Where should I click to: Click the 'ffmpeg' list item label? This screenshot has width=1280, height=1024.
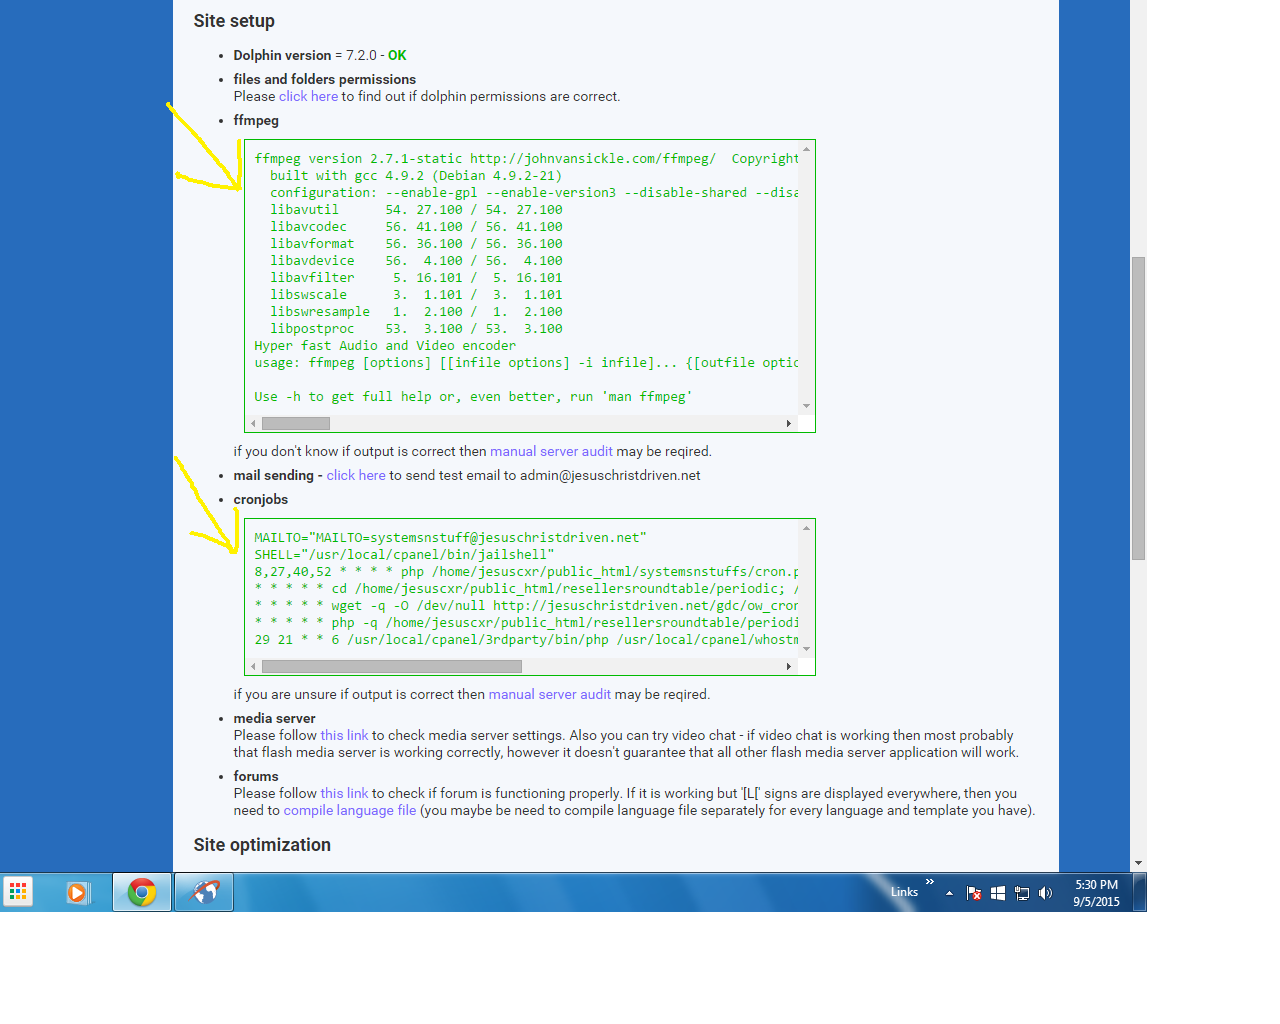click(x=256, y=120)
